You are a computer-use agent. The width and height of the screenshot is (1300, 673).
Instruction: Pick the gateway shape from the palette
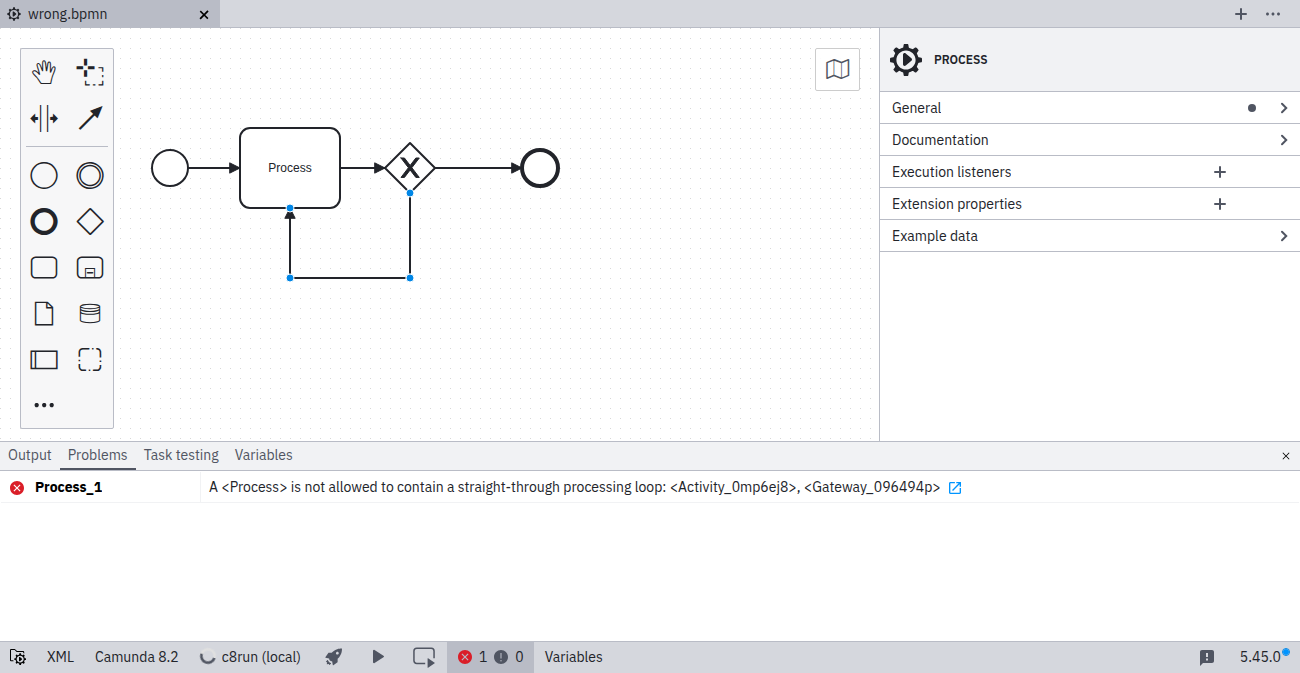pyautogui.click(x=90, y=221)
